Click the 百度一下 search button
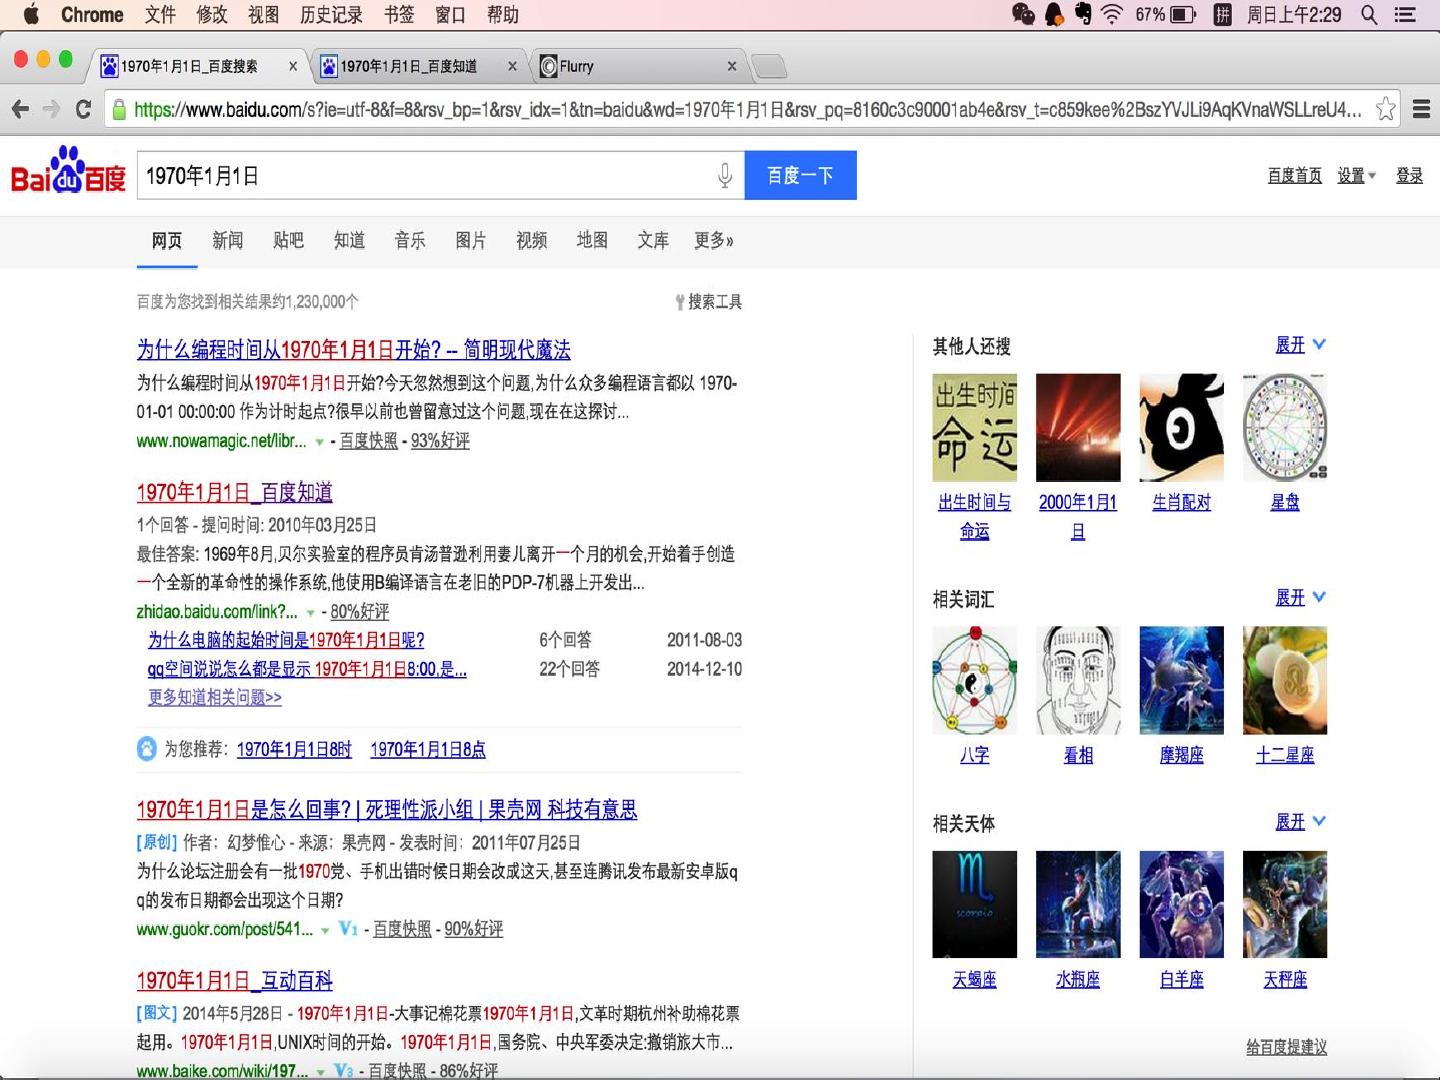This screenshot has width=1440, height=1080. pyautogui.click(x=801, y=176)
